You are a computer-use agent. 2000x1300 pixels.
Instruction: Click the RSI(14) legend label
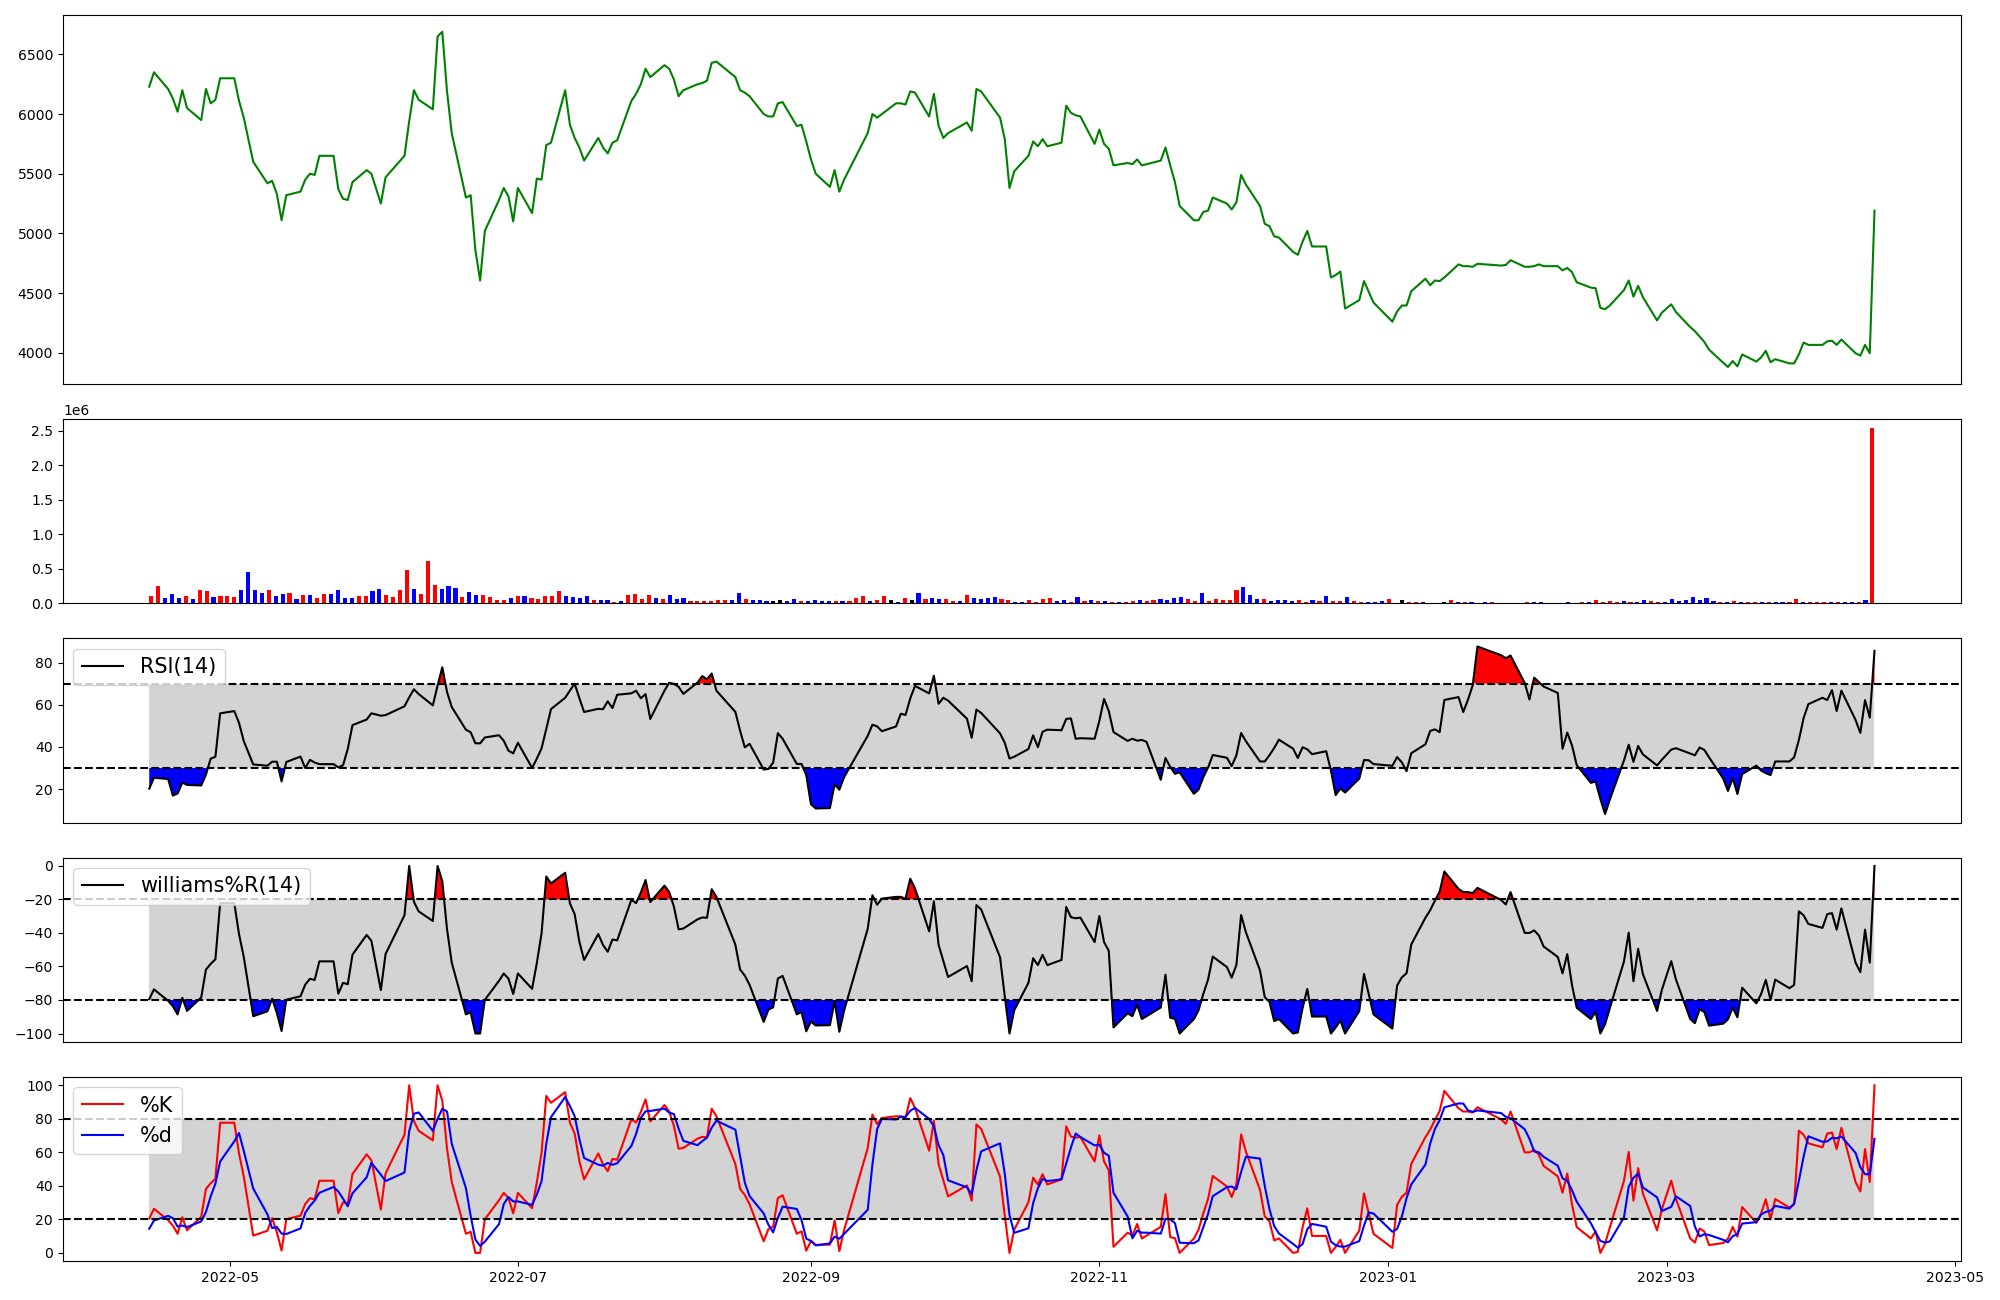178,666
